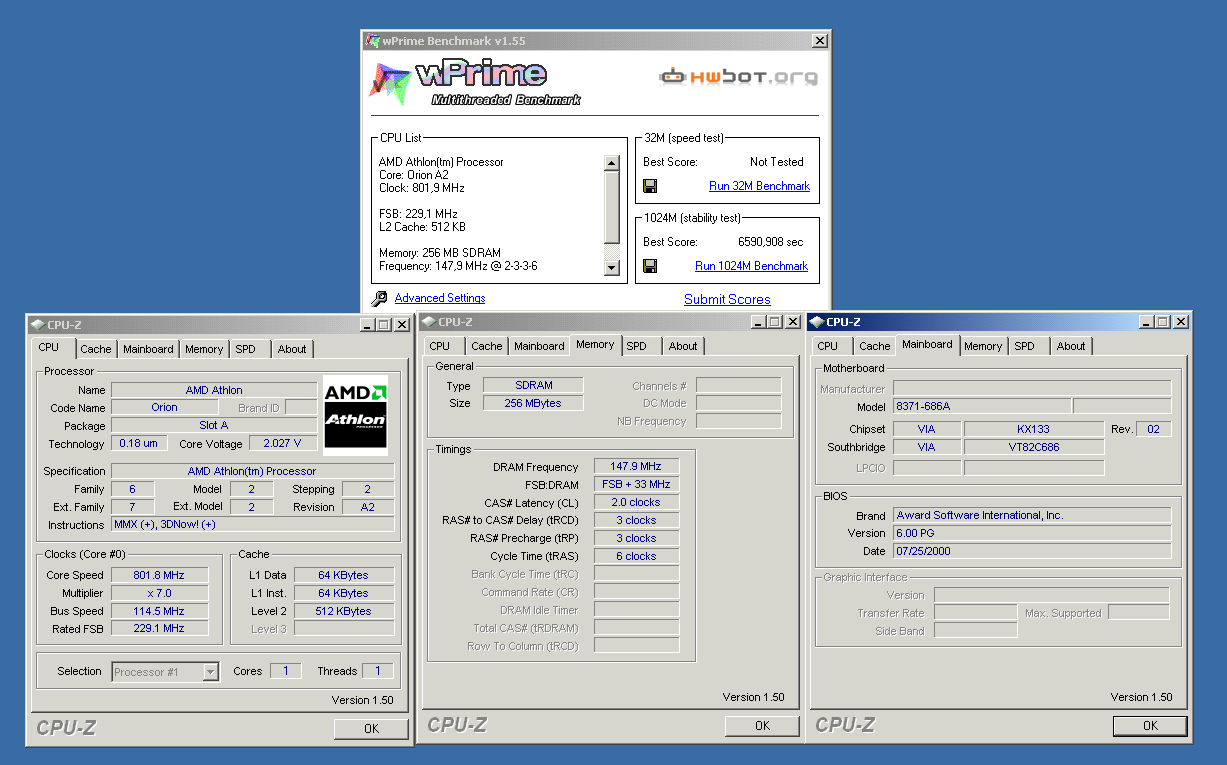Click the key icon next to Advanced Settings
The height and width of the screenshot is (765, 1227).
click(379, 298)
